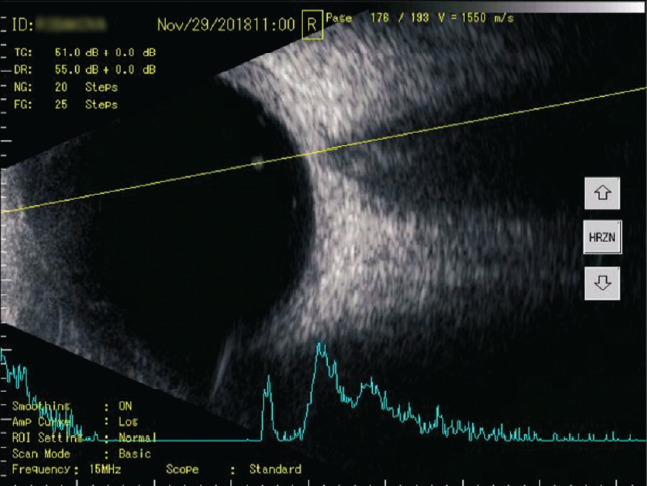The image size is (647, 486).
Task: Change Scan Mode Basic value
Action: coord(133,453)
